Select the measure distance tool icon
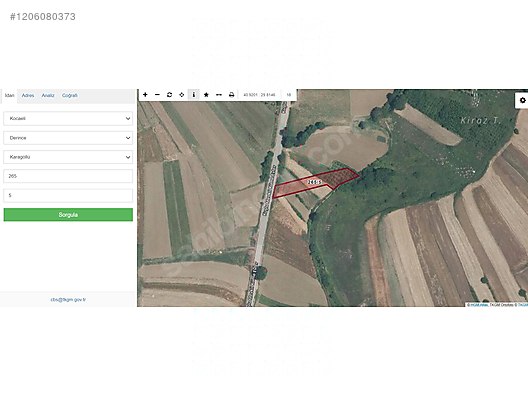Image resolution: width=528 pixels, height=396 pixels. pyautogui.click(x=219, y=95)
